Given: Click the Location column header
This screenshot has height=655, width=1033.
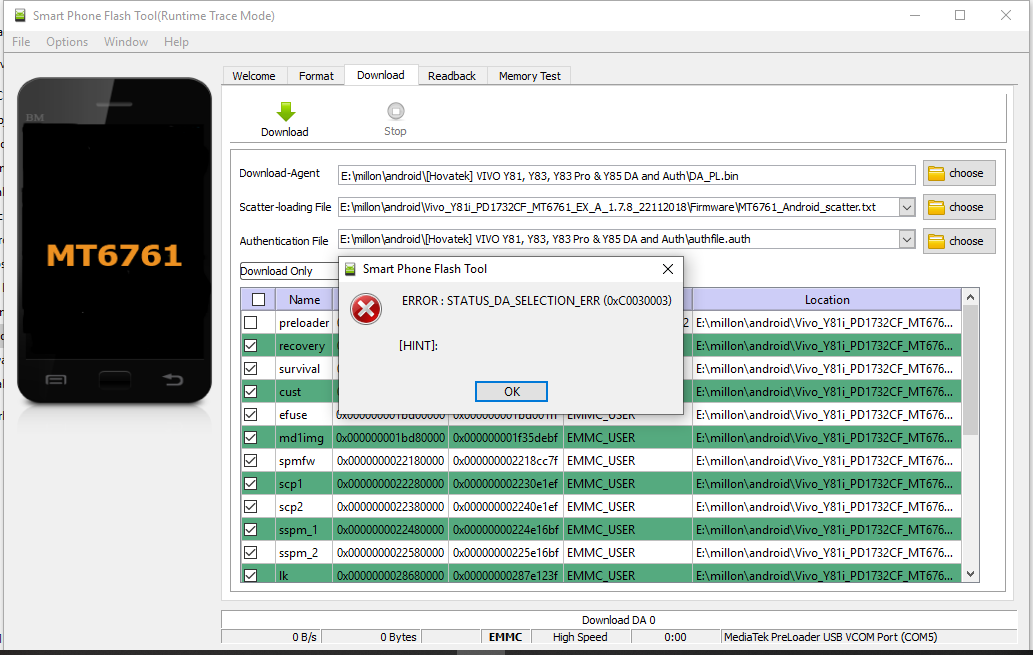Looking at the screenshot, I should click(x=827, y=300).
